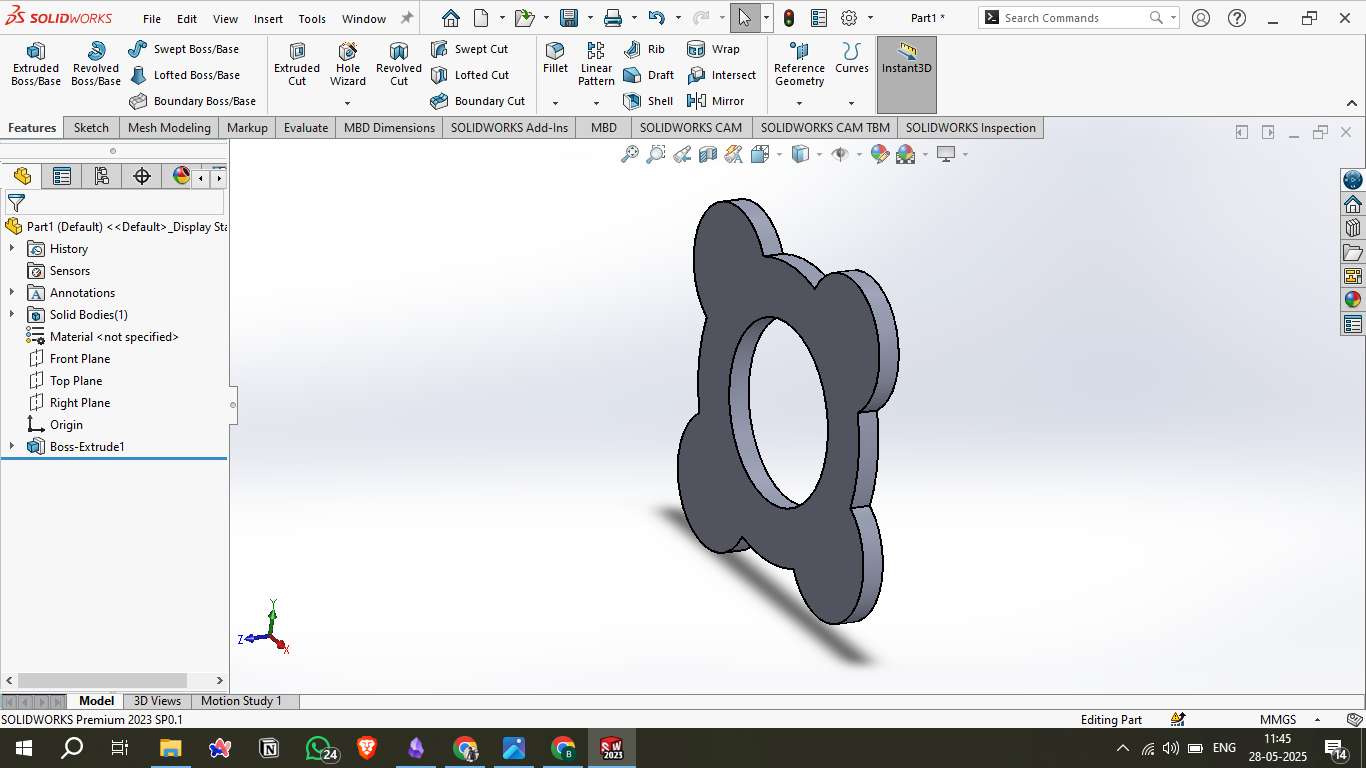Open the Insert menu

click(x=268, y=19)
